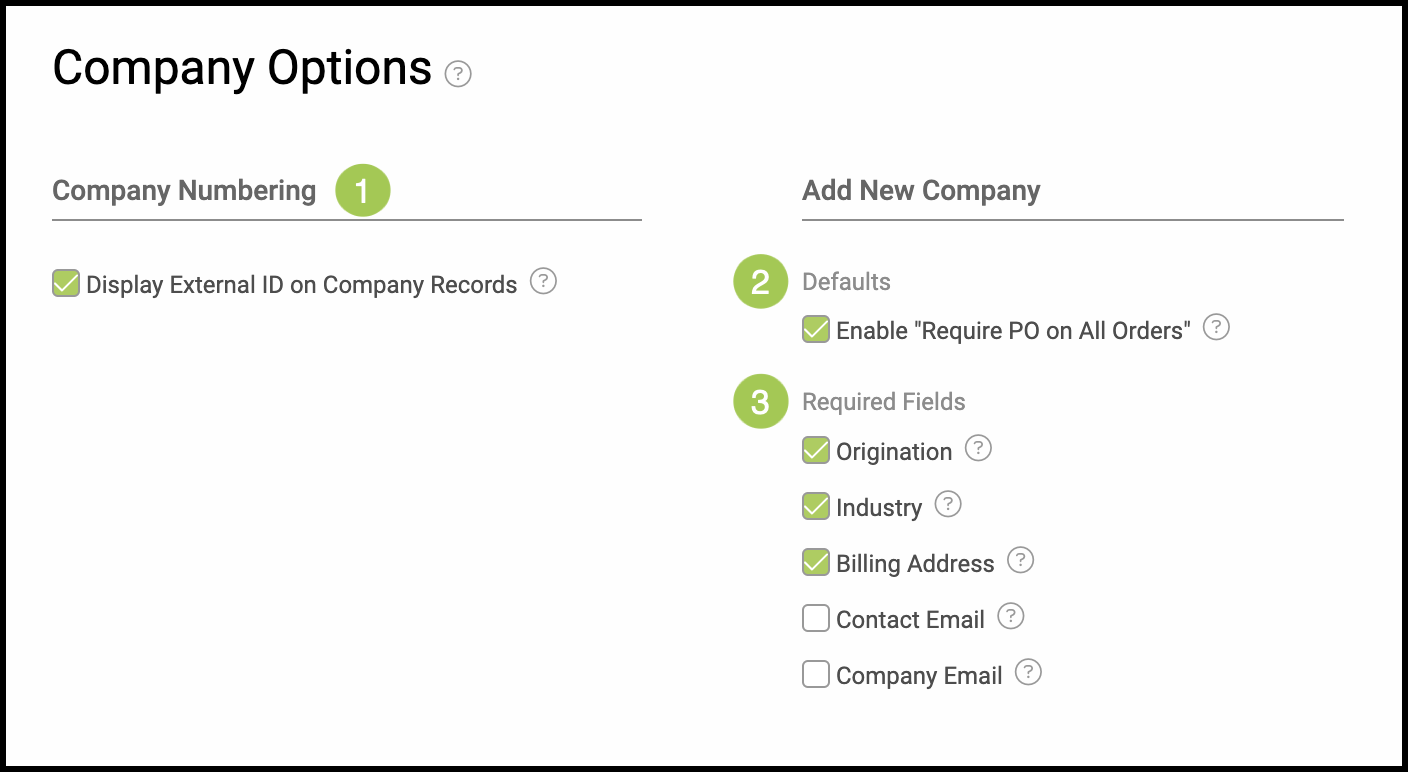Open help icon beside Company Options title
The image size is (1408, 772).
458,74
